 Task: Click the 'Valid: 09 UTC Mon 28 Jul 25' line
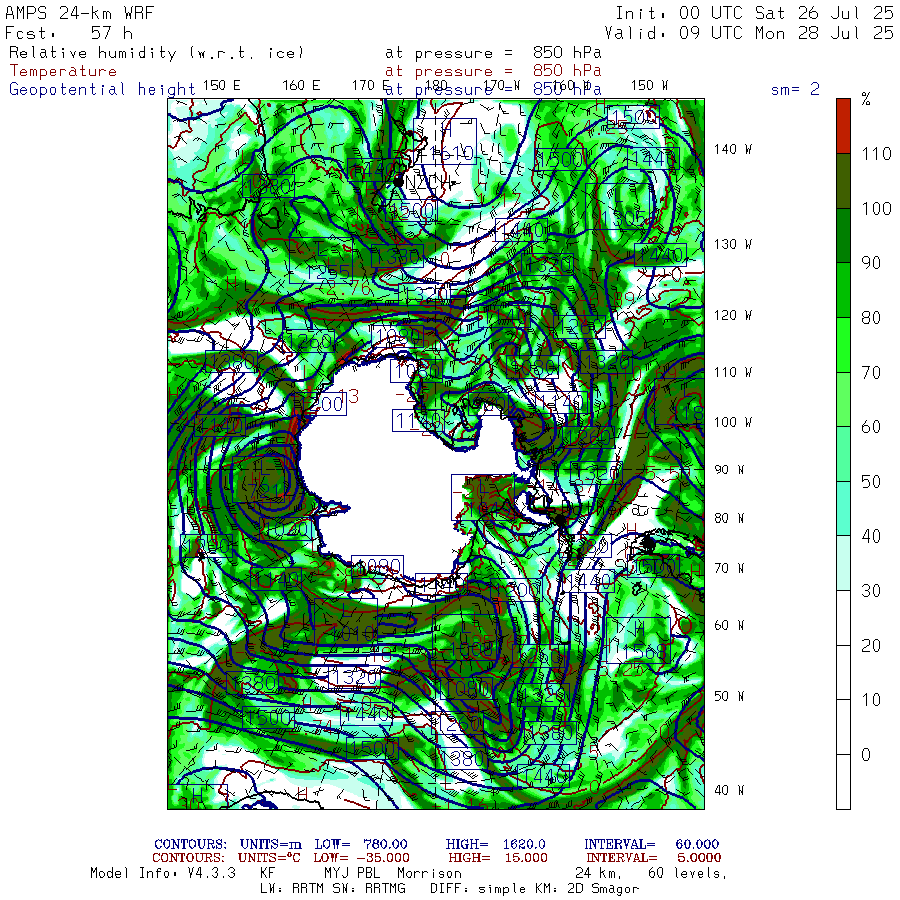(749, 33)
